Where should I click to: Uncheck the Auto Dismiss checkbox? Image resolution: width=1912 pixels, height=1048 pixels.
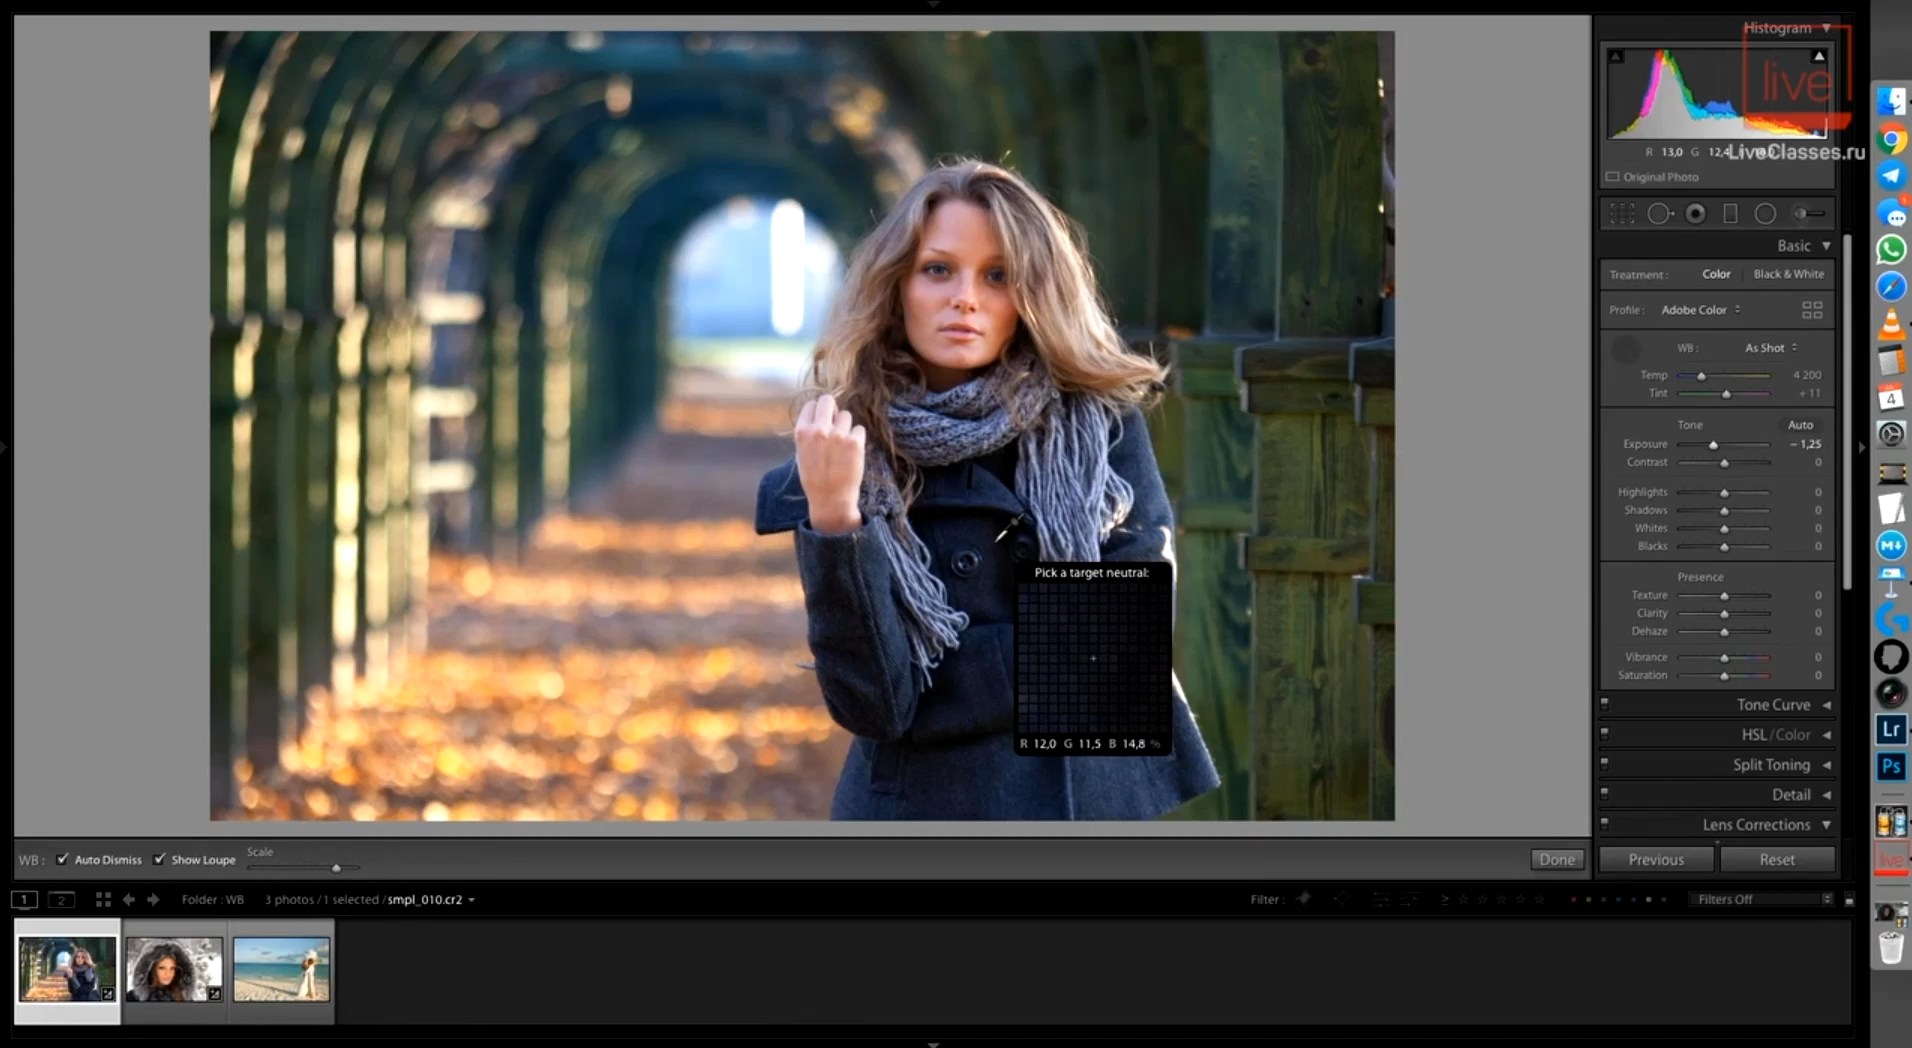click(x=63, y=859)
